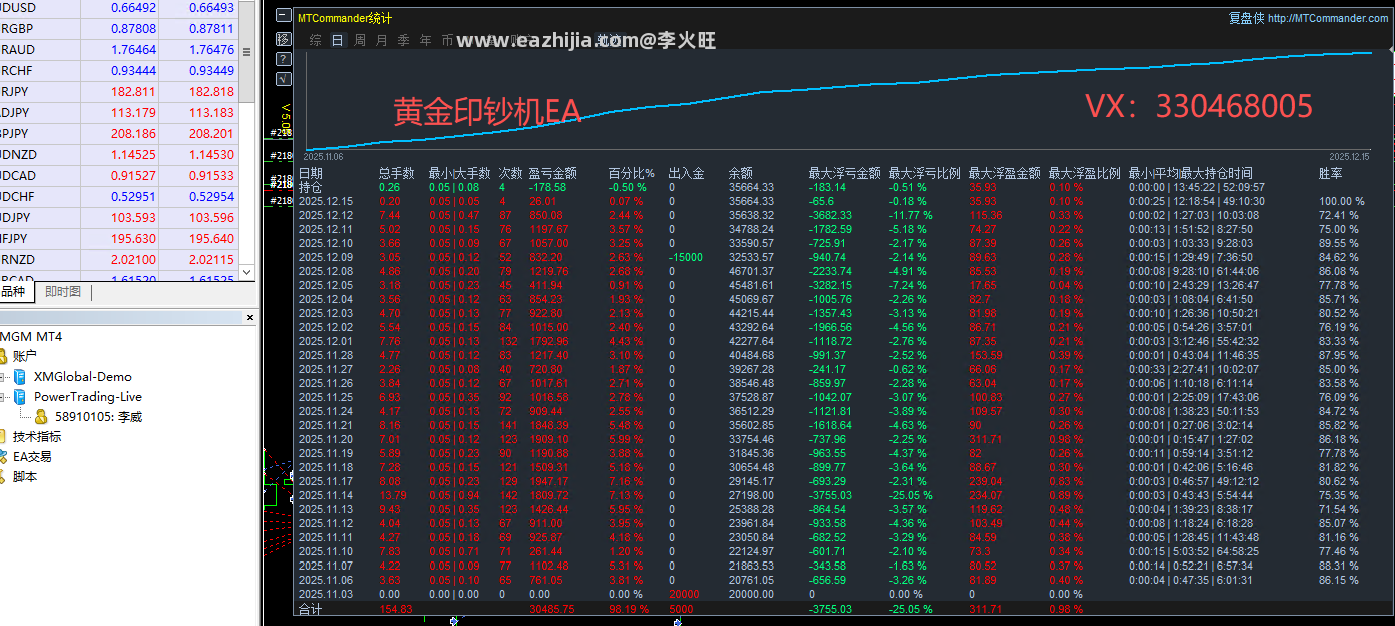The image size is (1395, 626).
Task: Click the 余额 column header
Action: tap(741, 173)
